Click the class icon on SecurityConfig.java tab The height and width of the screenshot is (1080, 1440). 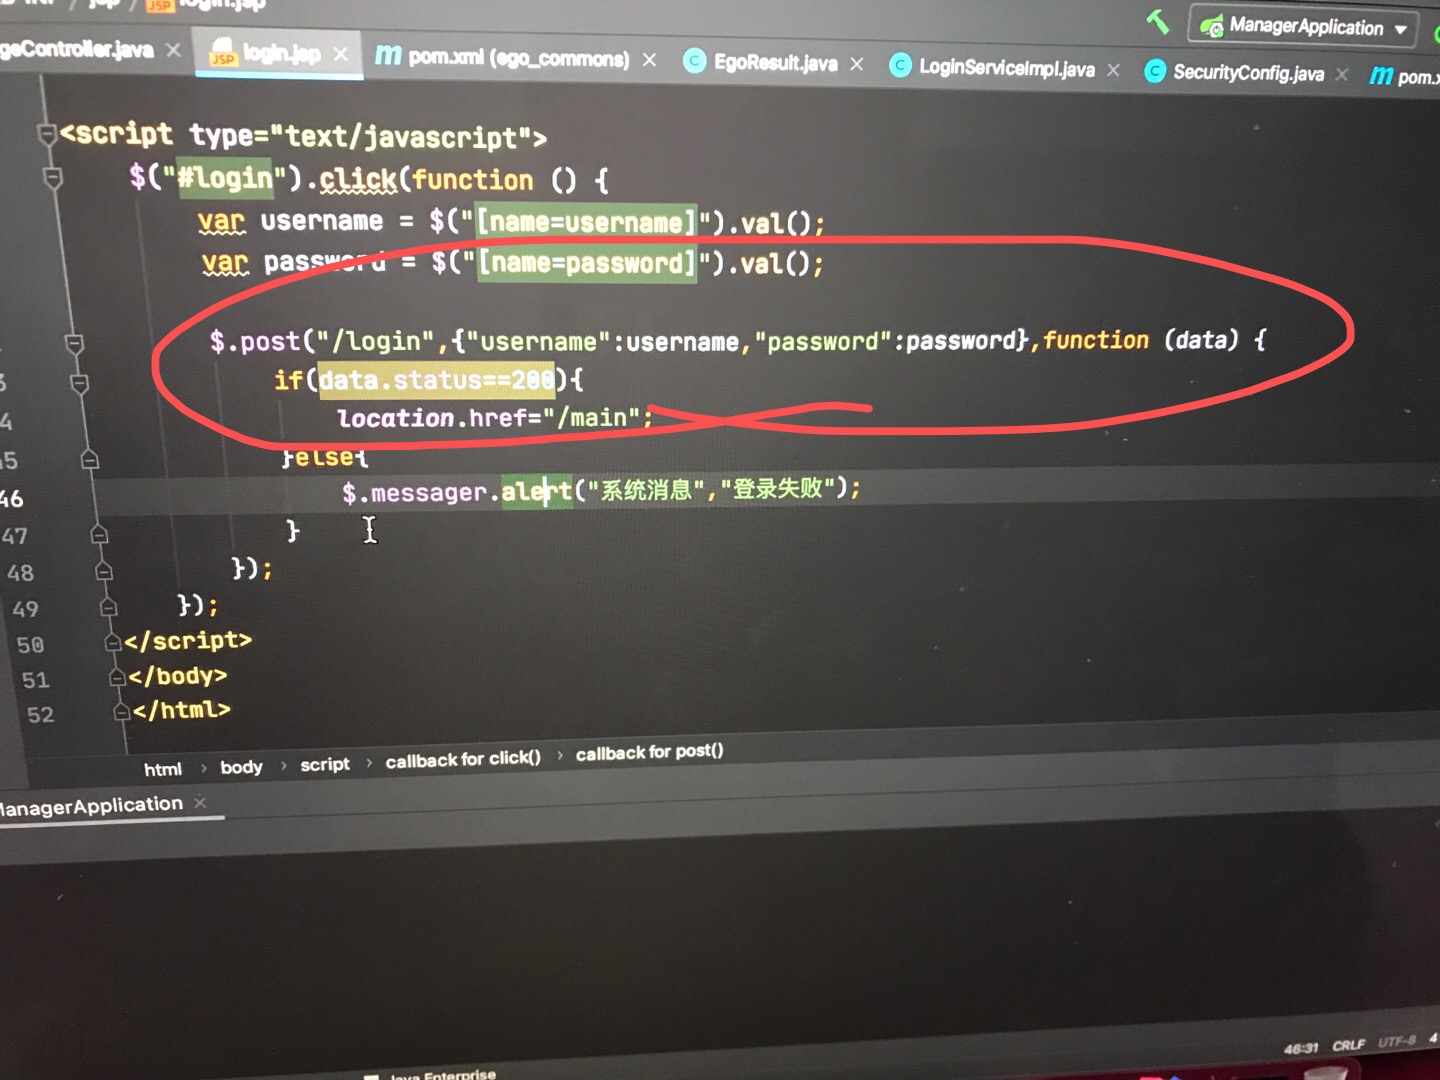[x=1155, y=71]
